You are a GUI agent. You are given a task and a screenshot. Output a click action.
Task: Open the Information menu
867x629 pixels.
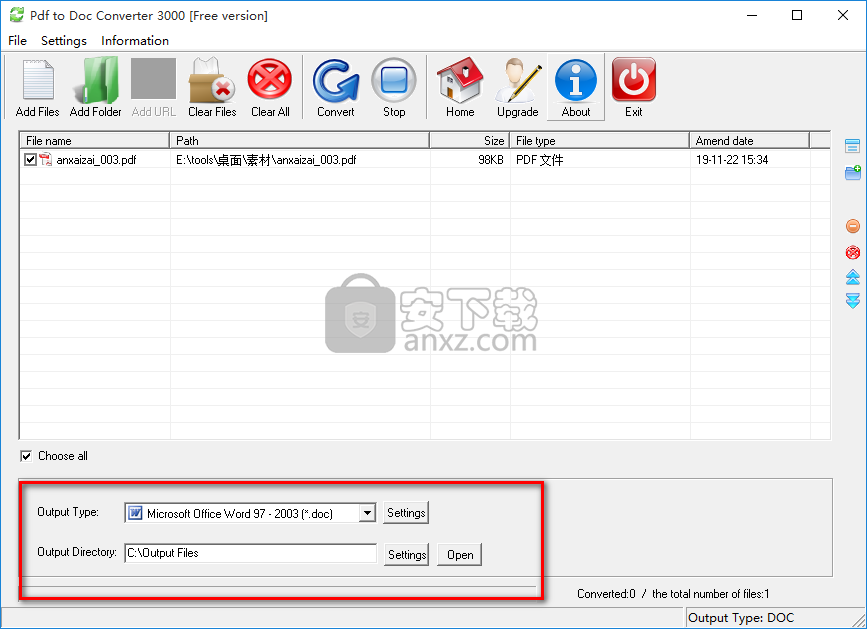135,40
